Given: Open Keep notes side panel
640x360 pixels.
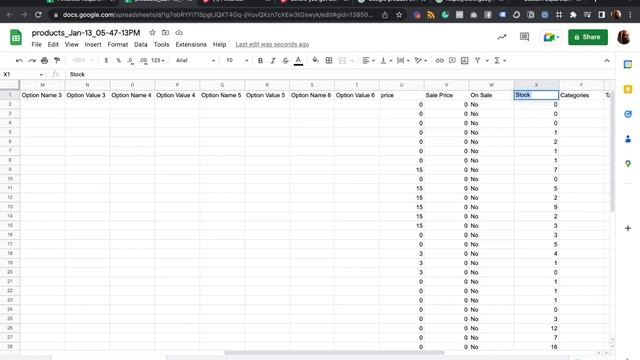Looking at the screenshot, I should (x=628, y=89).
